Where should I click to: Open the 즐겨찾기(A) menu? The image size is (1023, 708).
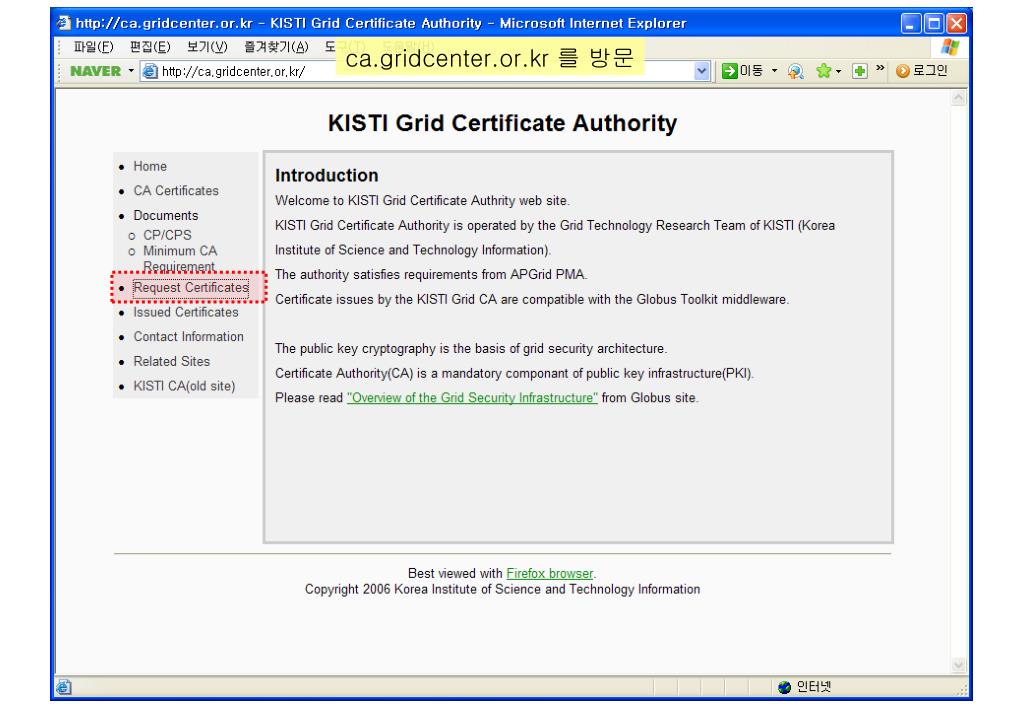click(276, 47)
